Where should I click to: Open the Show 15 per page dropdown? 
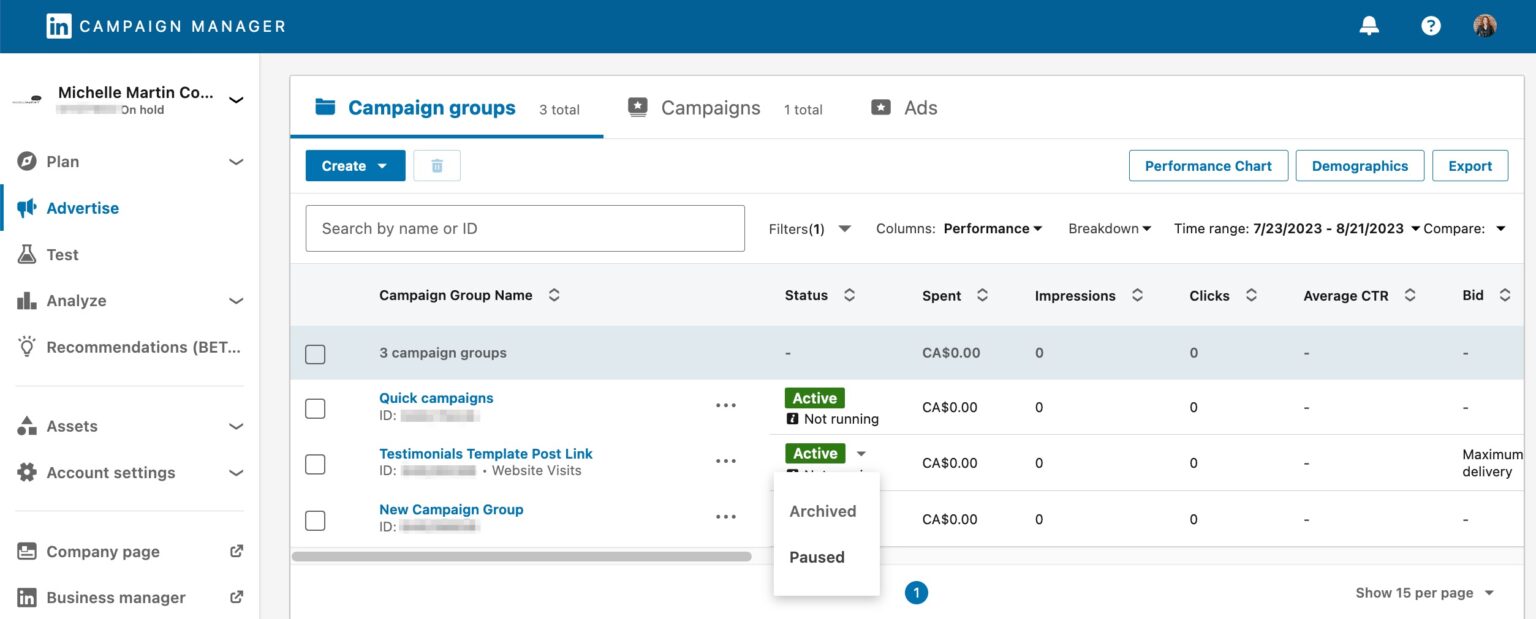pos(1422,592)
